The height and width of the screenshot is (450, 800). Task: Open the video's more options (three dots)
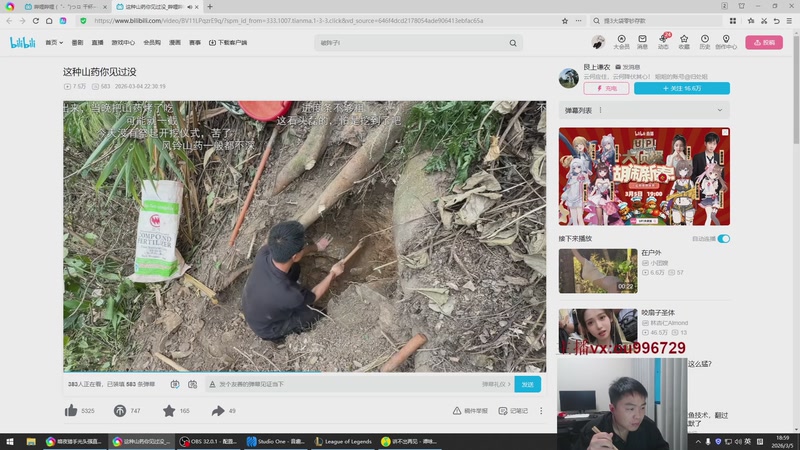click(x=541, y=411)
